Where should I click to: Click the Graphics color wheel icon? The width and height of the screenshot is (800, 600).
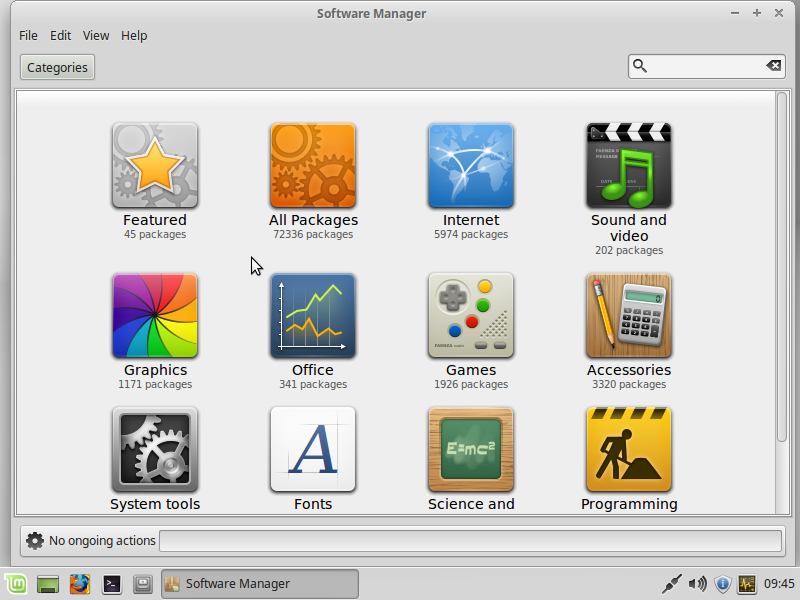click(x=155, y=316)
